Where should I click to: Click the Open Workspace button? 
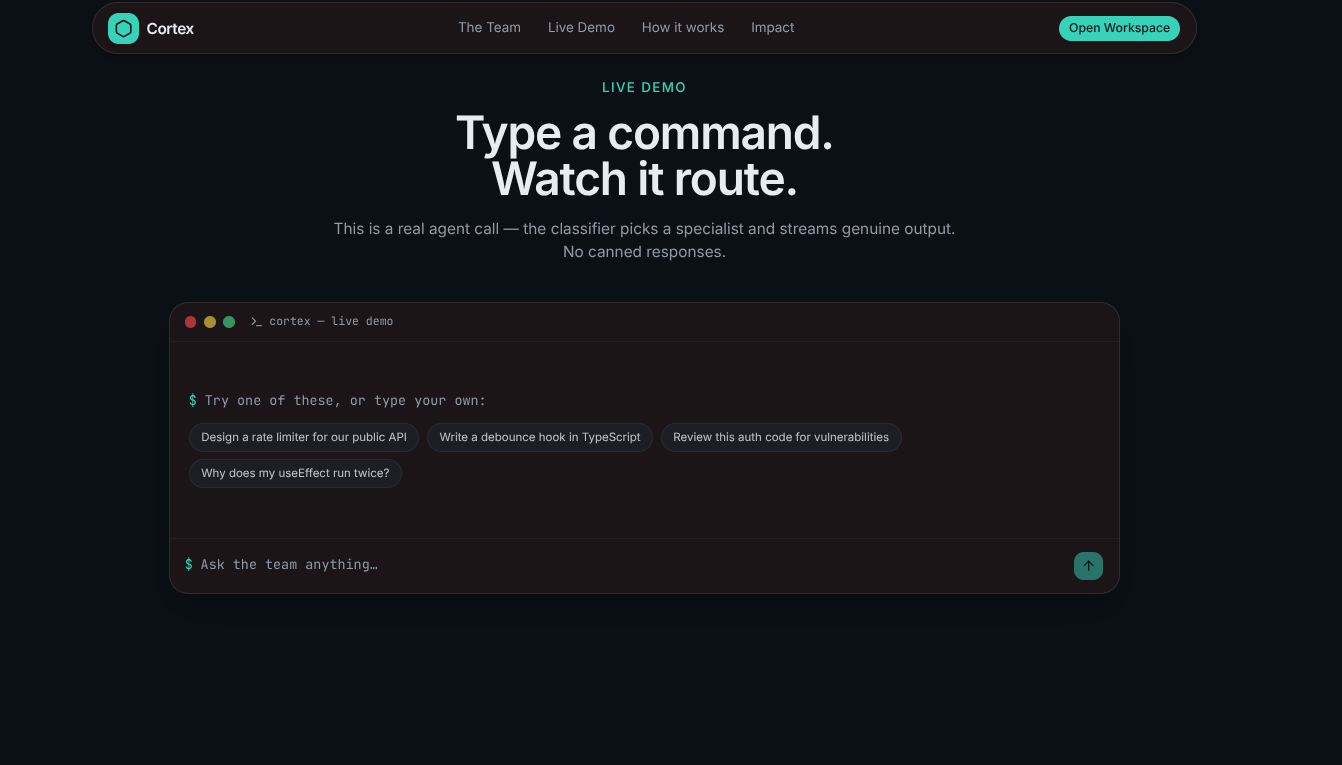point(1119,28)
